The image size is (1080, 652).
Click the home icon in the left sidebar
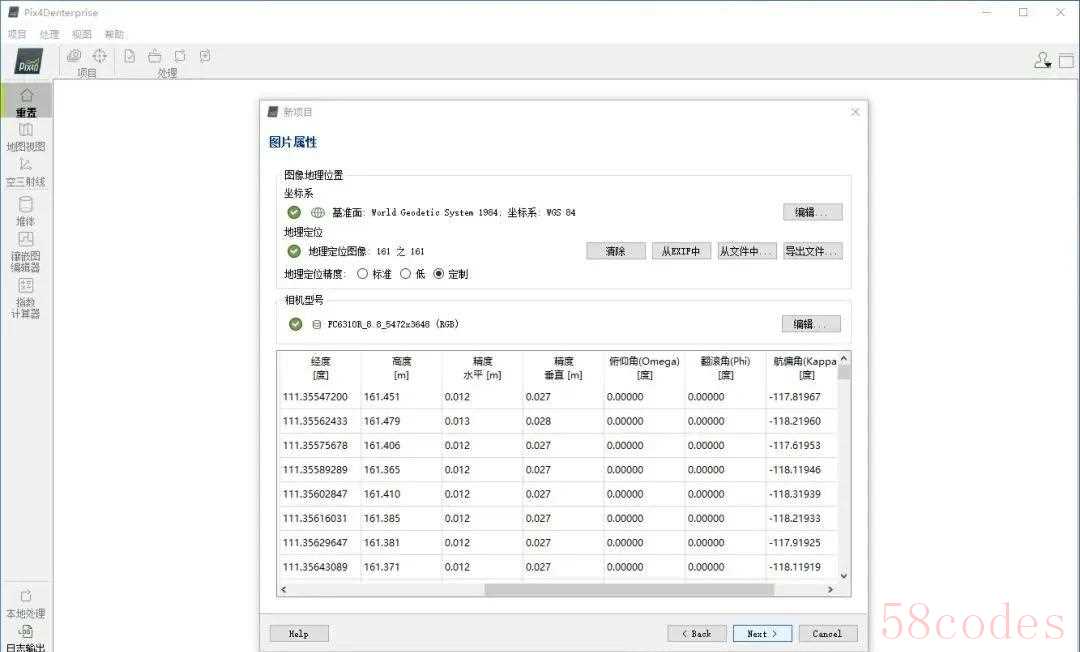[x=26, y=101]
